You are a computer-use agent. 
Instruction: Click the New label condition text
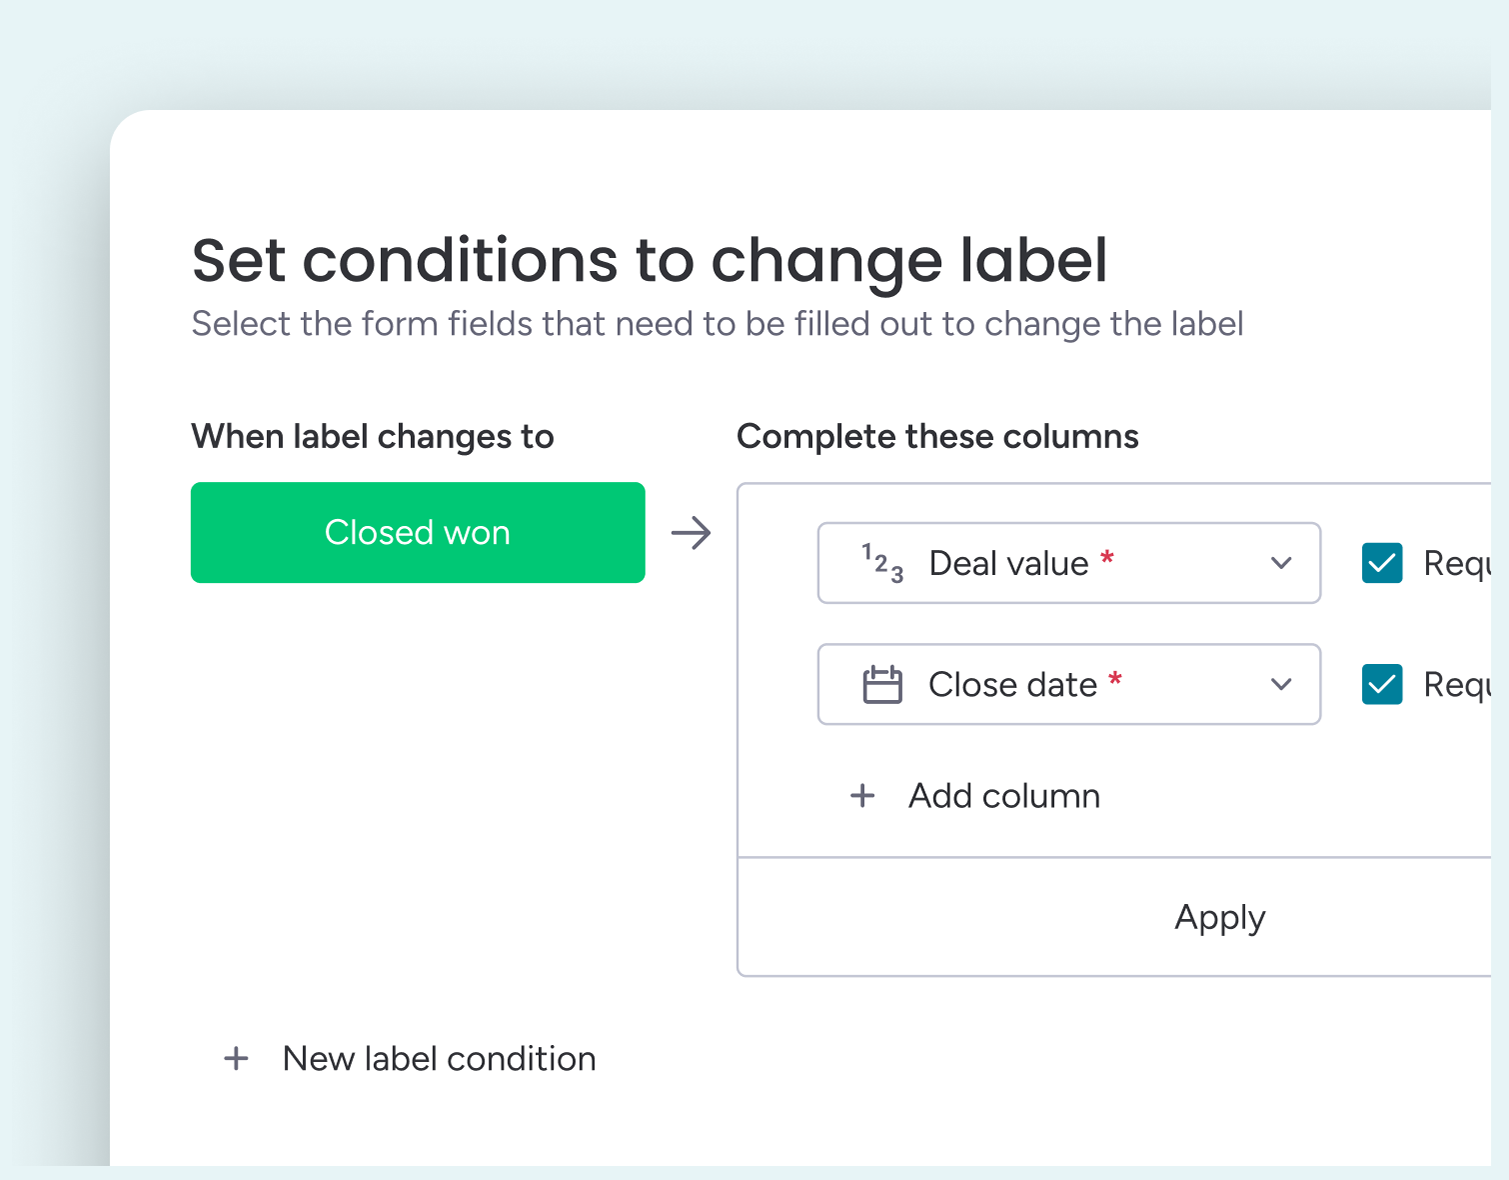439,1059
